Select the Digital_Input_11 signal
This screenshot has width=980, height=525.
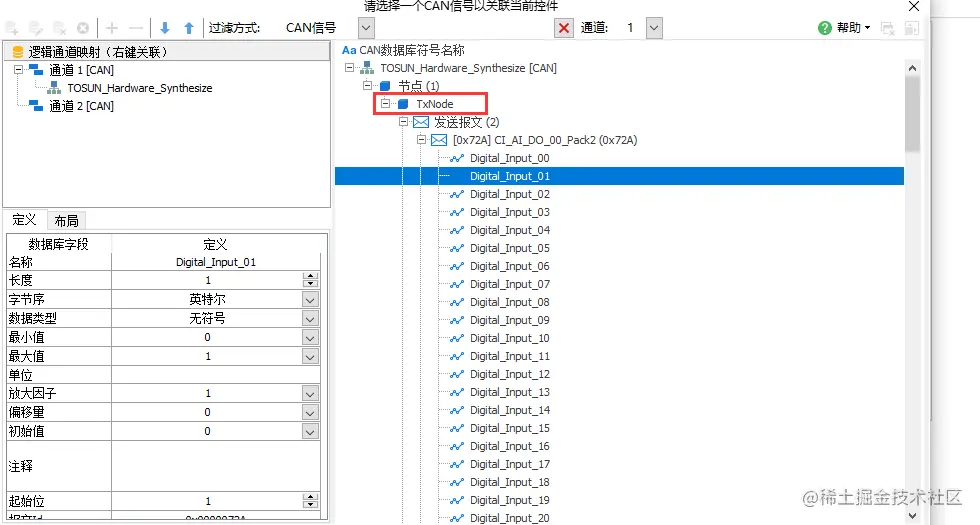click(509, 356)
